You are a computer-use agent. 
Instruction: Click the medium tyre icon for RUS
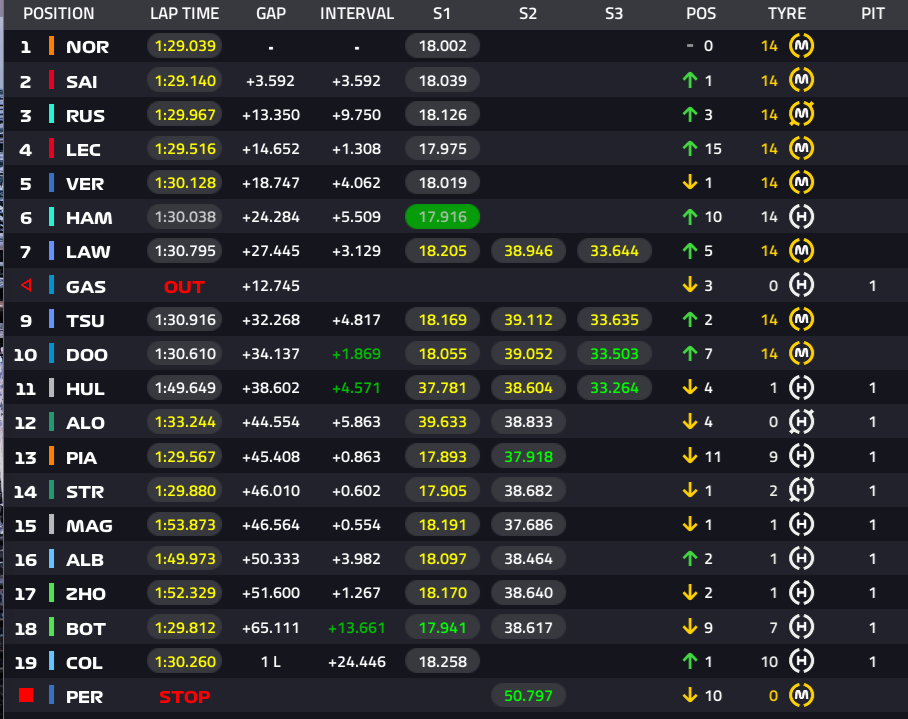pyautogui.click(x=801, y=114)
